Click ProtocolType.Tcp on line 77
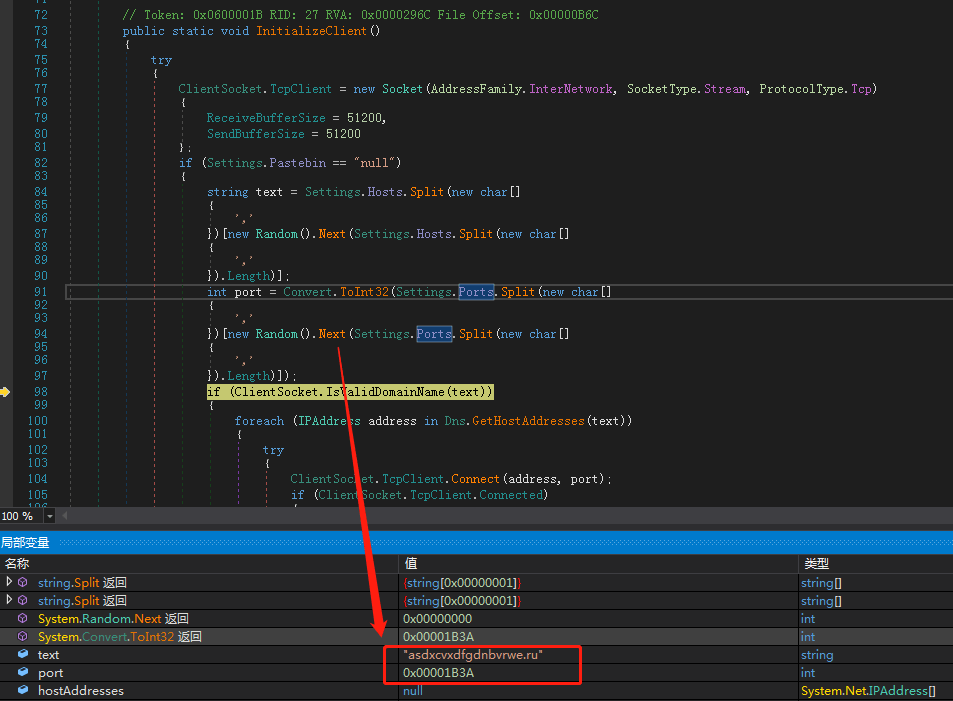Image resolution: width=953 pixels, height=701 pixels. (816, 89)
